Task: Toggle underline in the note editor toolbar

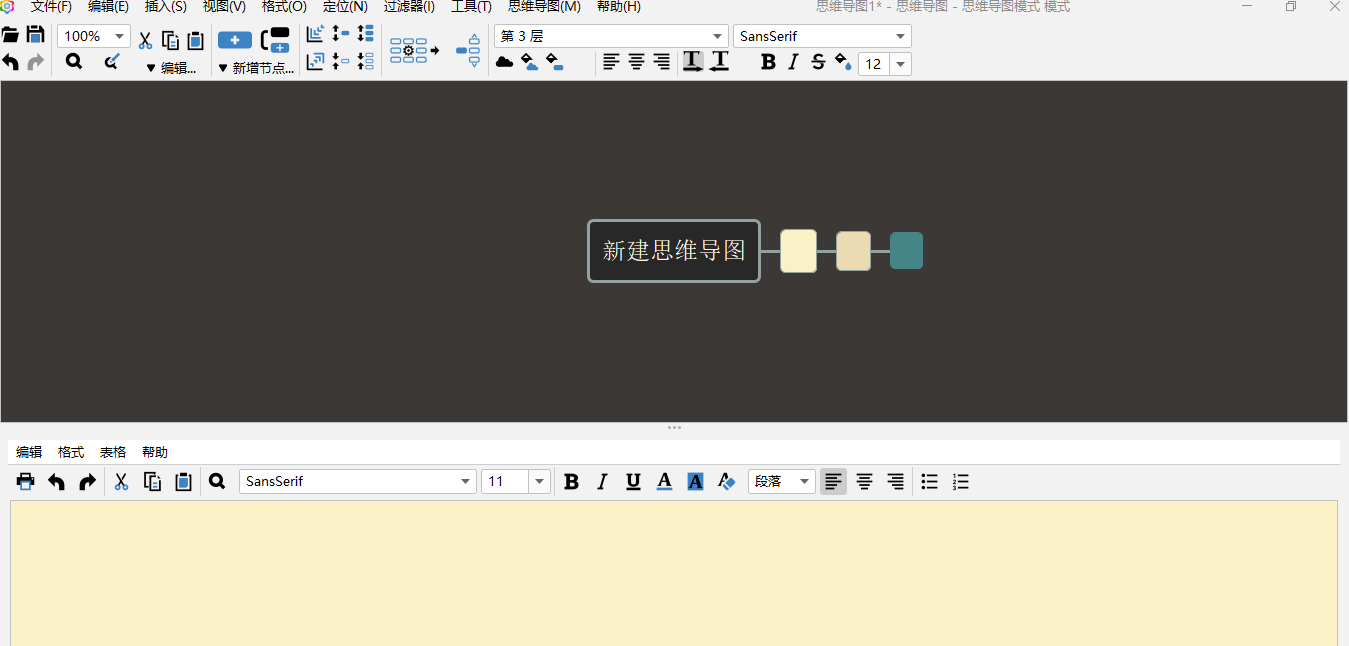Action: tap(633, 482)
